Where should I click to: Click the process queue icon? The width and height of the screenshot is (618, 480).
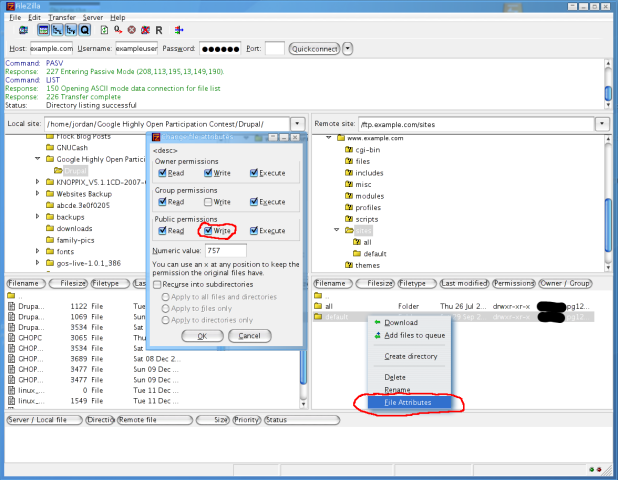click(118, 30)
